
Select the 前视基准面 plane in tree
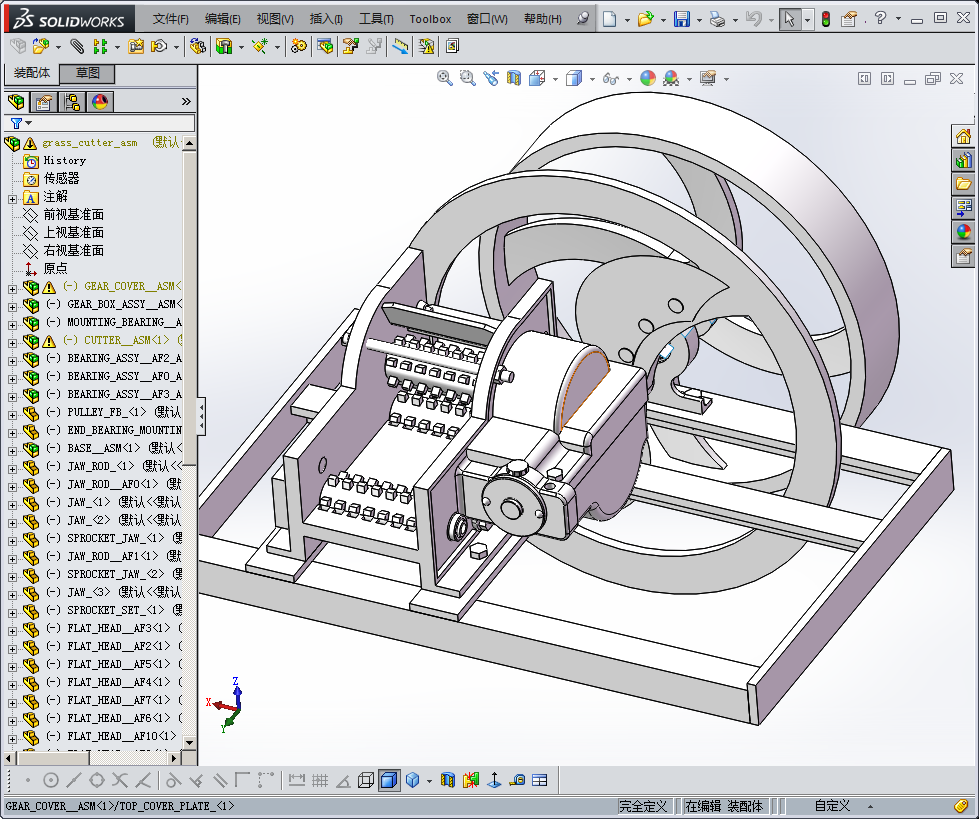[x=73, y=215]
